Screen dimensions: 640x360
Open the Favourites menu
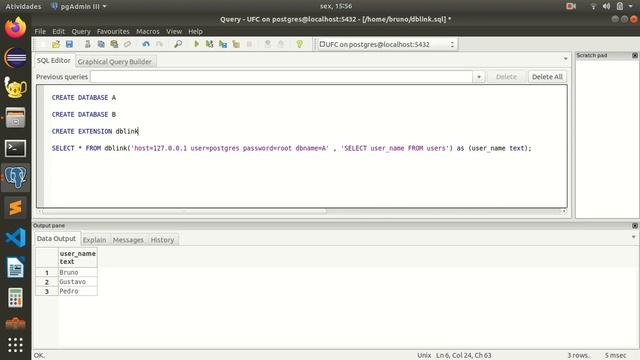(x=113, y=31)
